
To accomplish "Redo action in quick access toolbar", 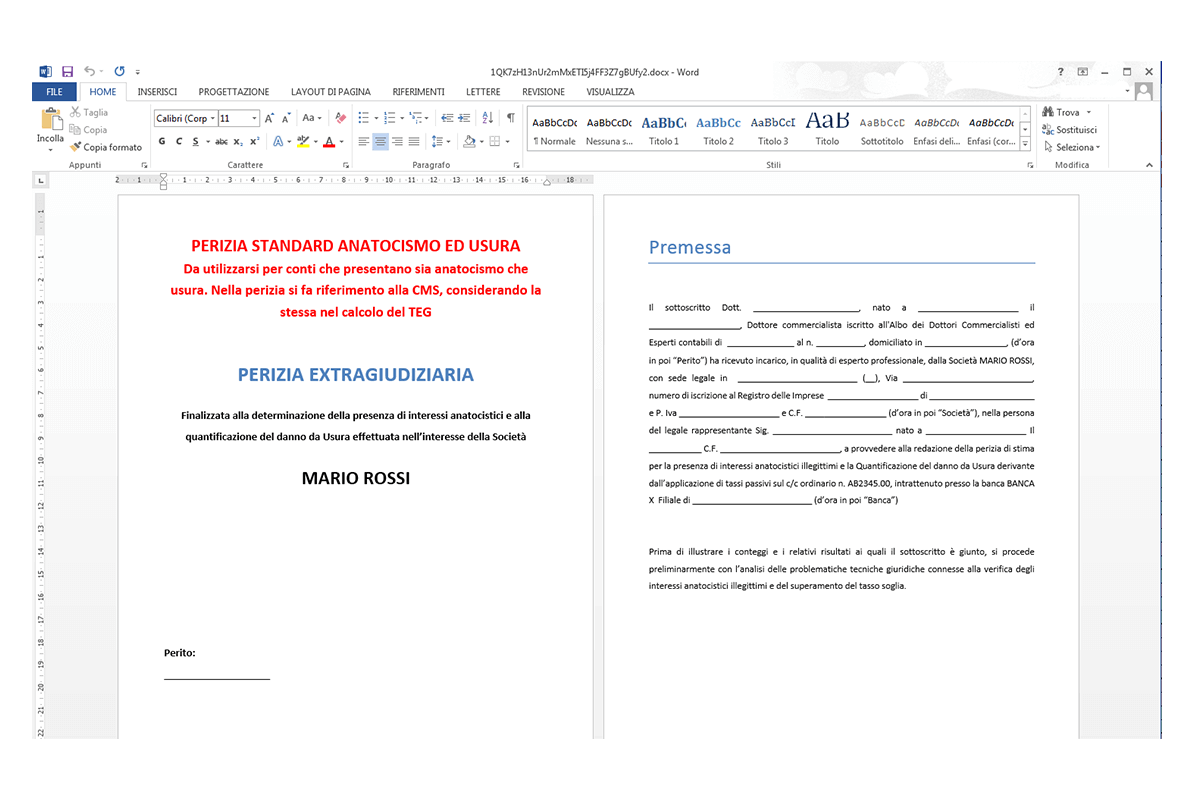I will tap(119, 72).
